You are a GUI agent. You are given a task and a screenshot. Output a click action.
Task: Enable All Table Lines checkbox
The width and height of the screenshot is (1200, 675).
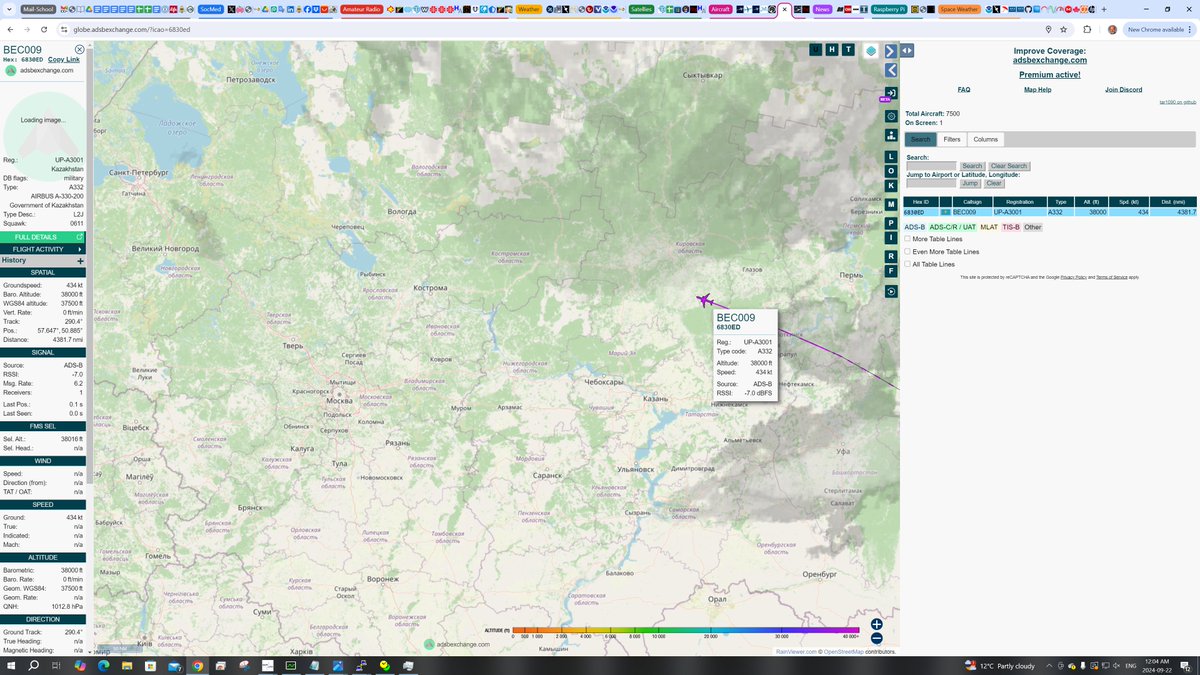[908, 264]
